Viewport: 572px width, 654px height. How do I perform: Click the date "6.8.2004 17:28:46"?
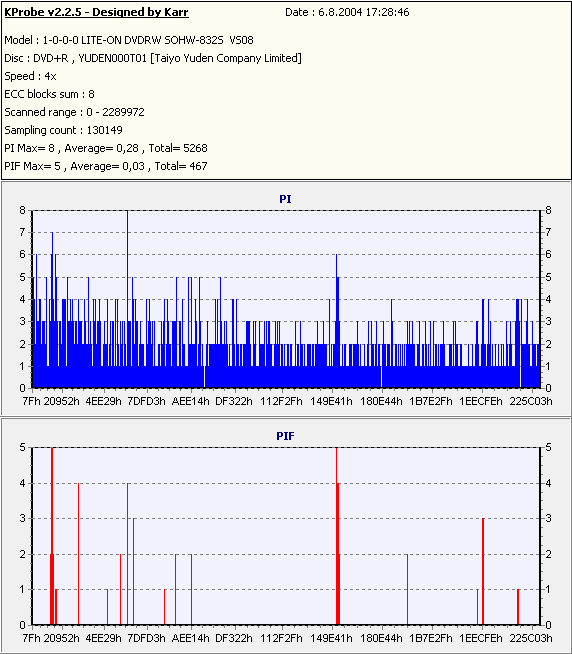(x=363, y=12)
